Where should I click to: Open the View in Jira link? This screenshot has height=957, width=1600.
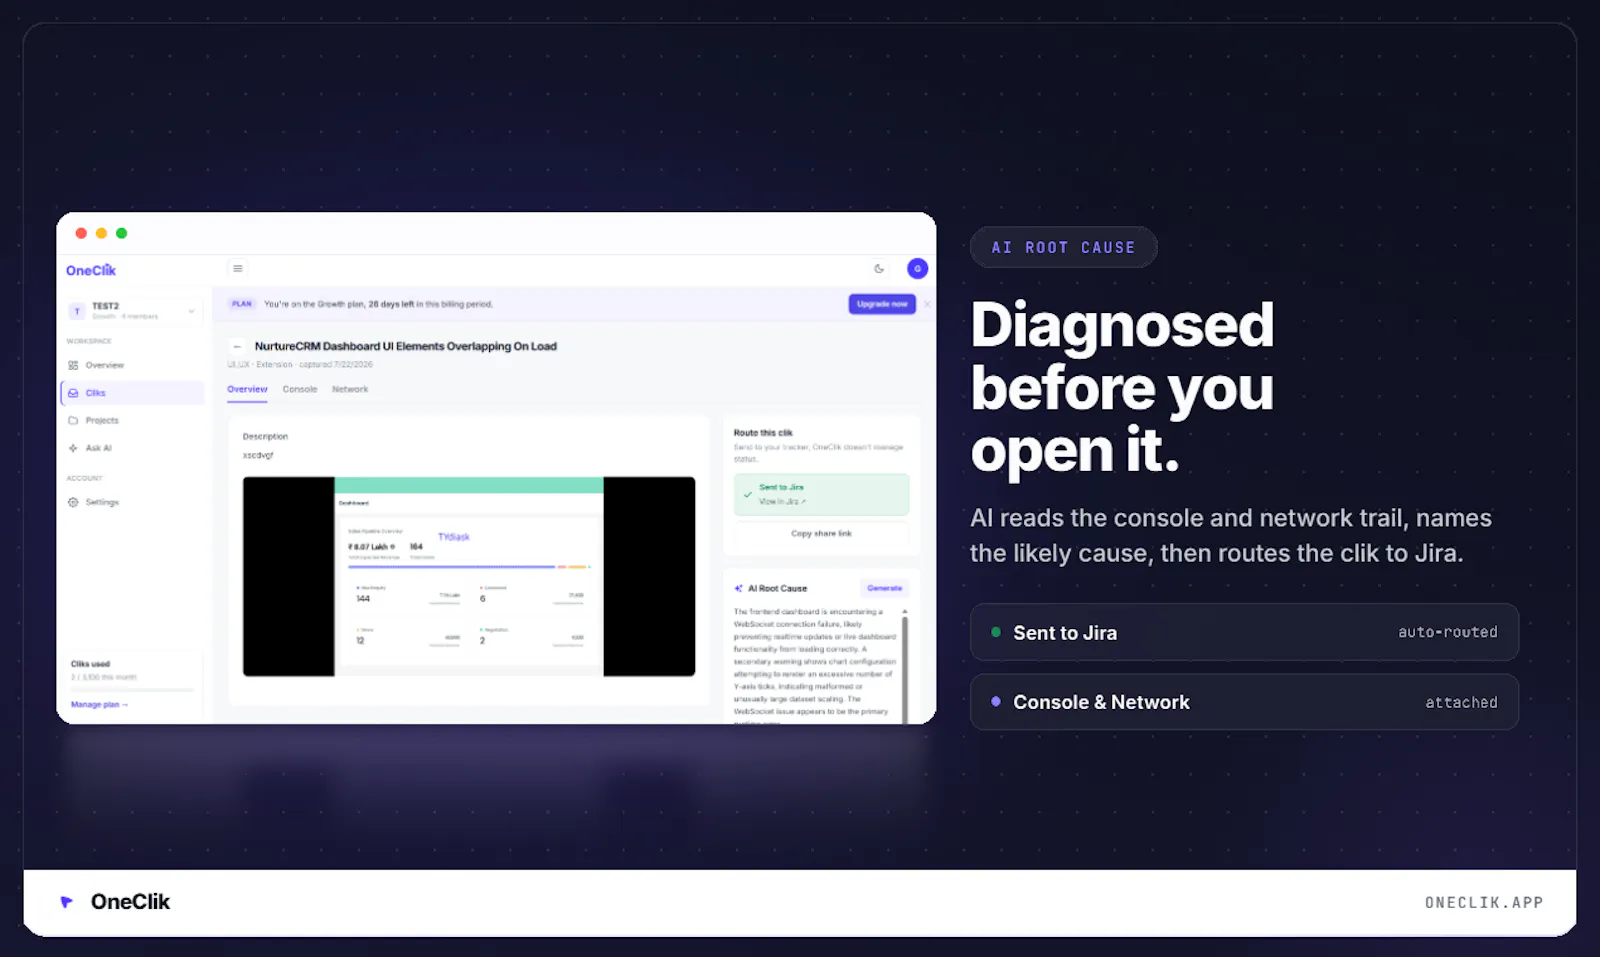(x=782, y=502)
